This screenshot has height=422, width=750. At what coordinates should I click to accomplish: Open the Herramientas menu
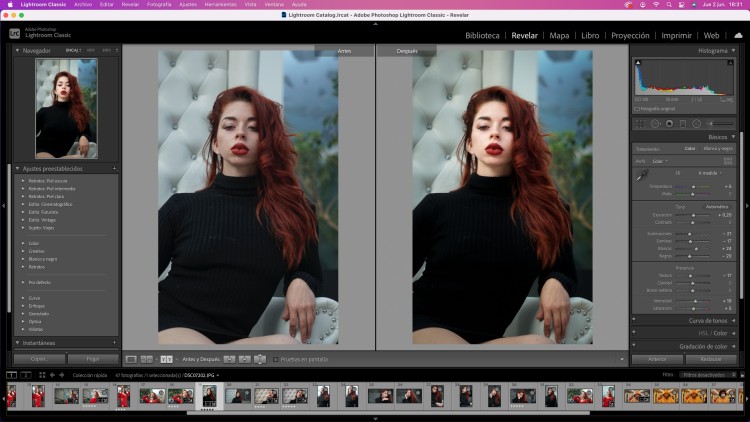pos(221,4)
